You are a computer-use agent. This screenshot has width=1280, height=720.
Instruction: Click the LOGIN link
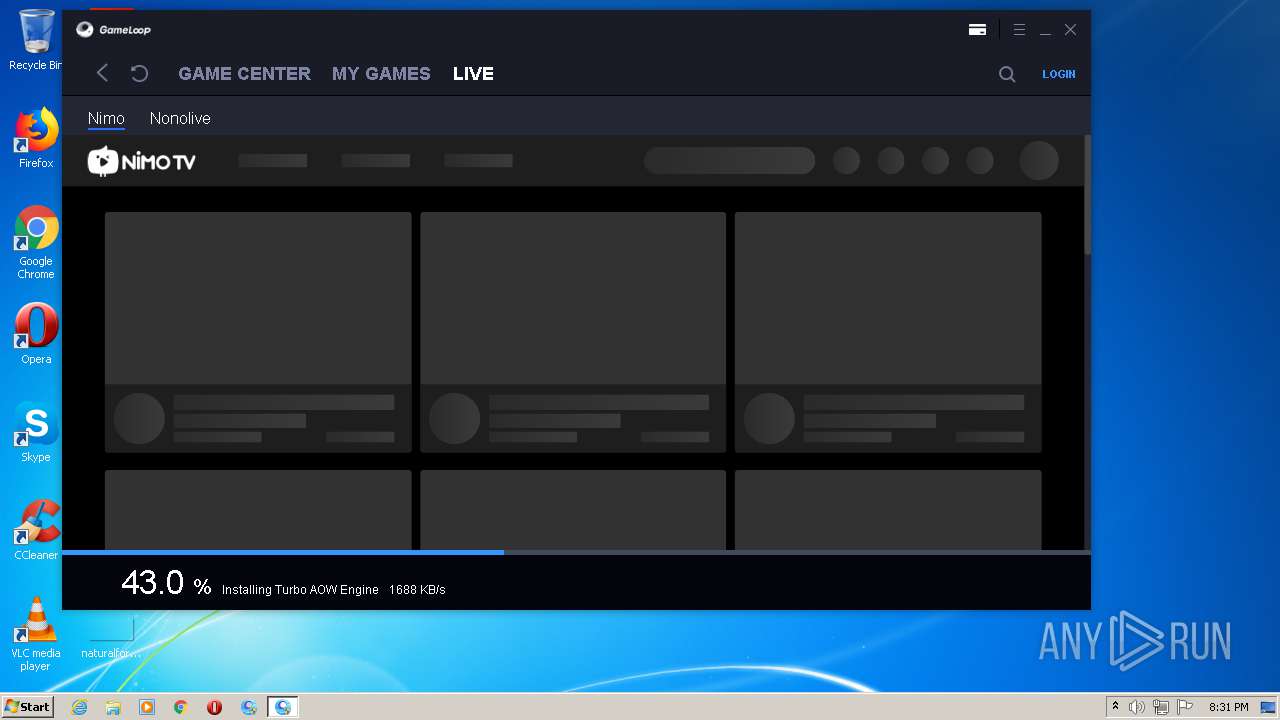coord(1058,74)
